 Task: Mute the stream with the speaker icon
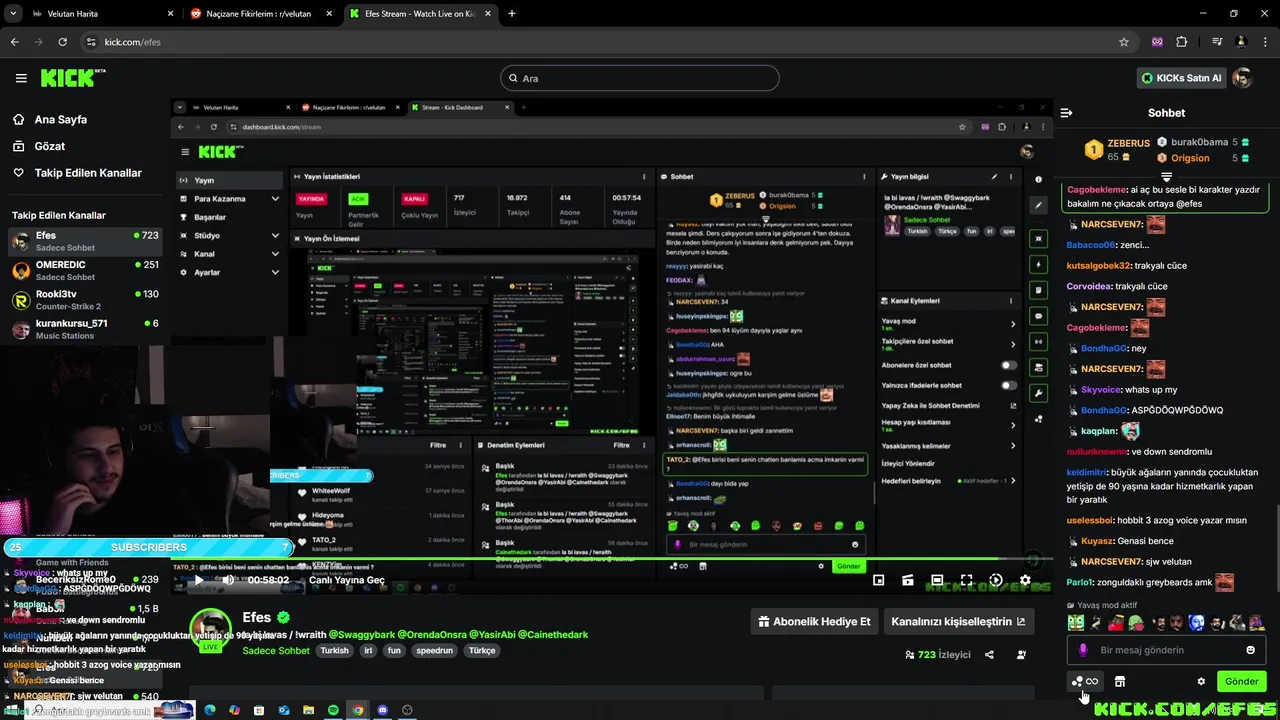(228, 580)
